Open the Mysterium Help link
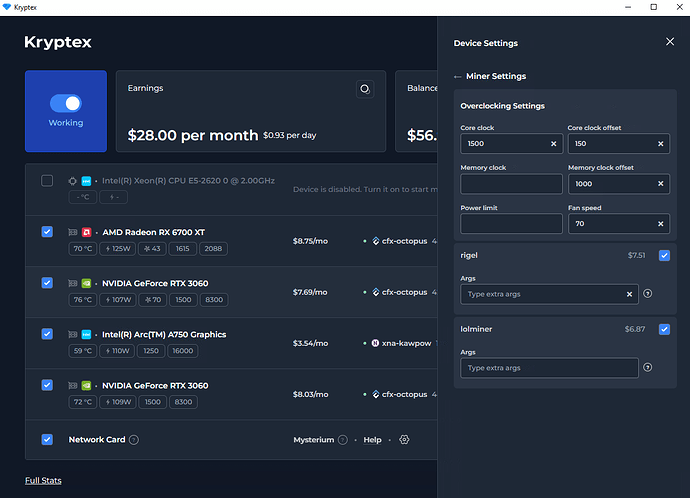 (372, 440)
